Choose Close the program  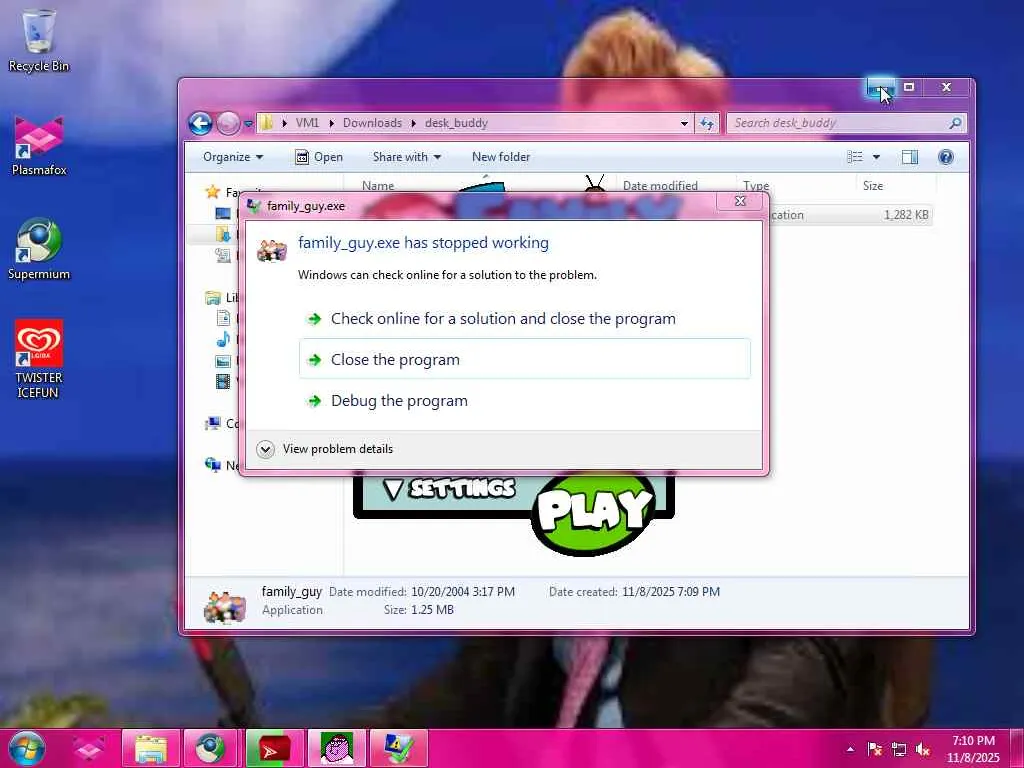pos(524,359)
